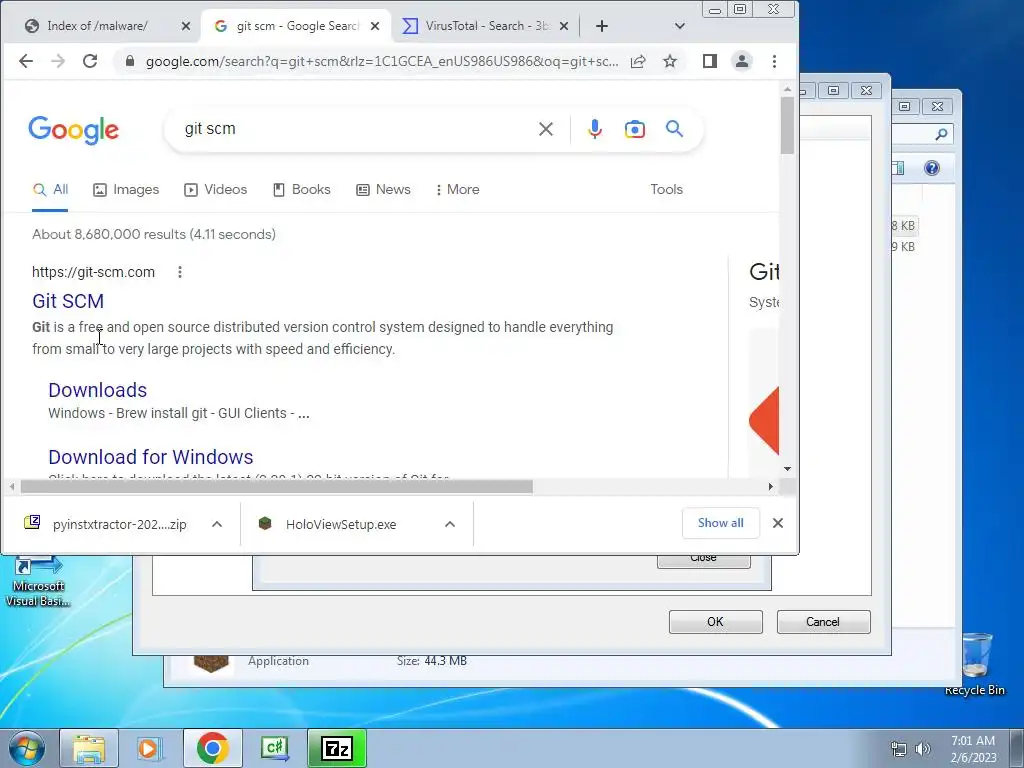This screenshot has height=768, width=1024.
Task: Expand pyinstxtractor zip download options
Action: tap(217, 524)
